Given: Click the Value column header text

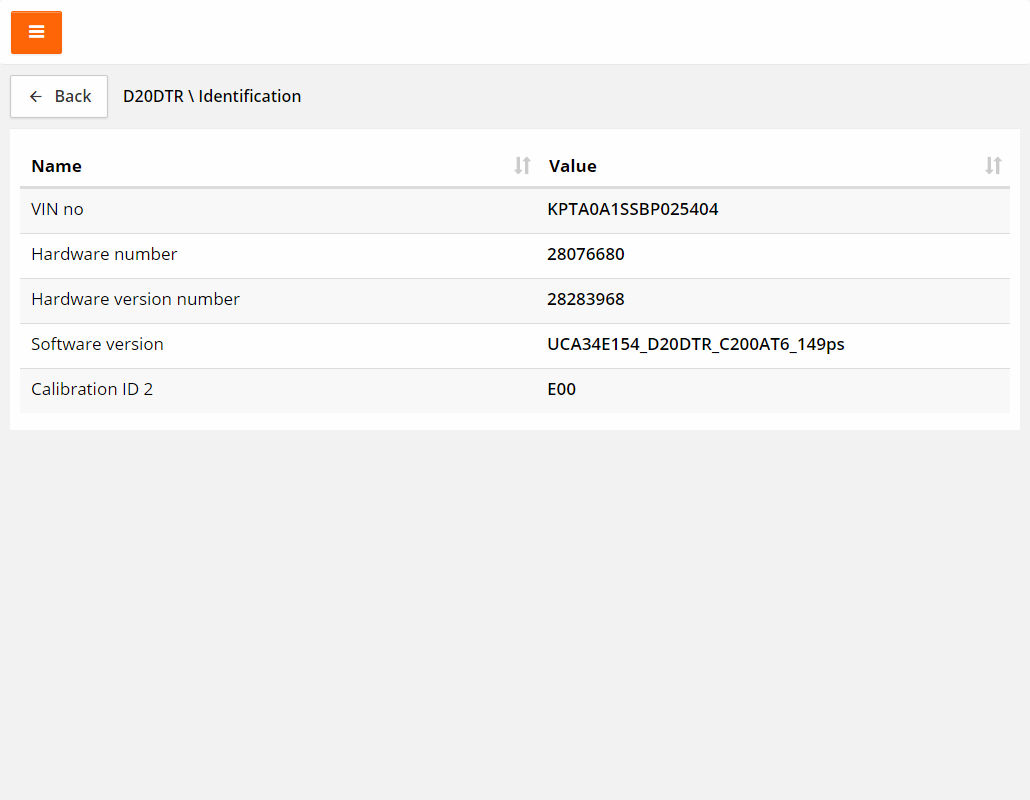Looking at the screenshot, I should click(x=572, y=166).
